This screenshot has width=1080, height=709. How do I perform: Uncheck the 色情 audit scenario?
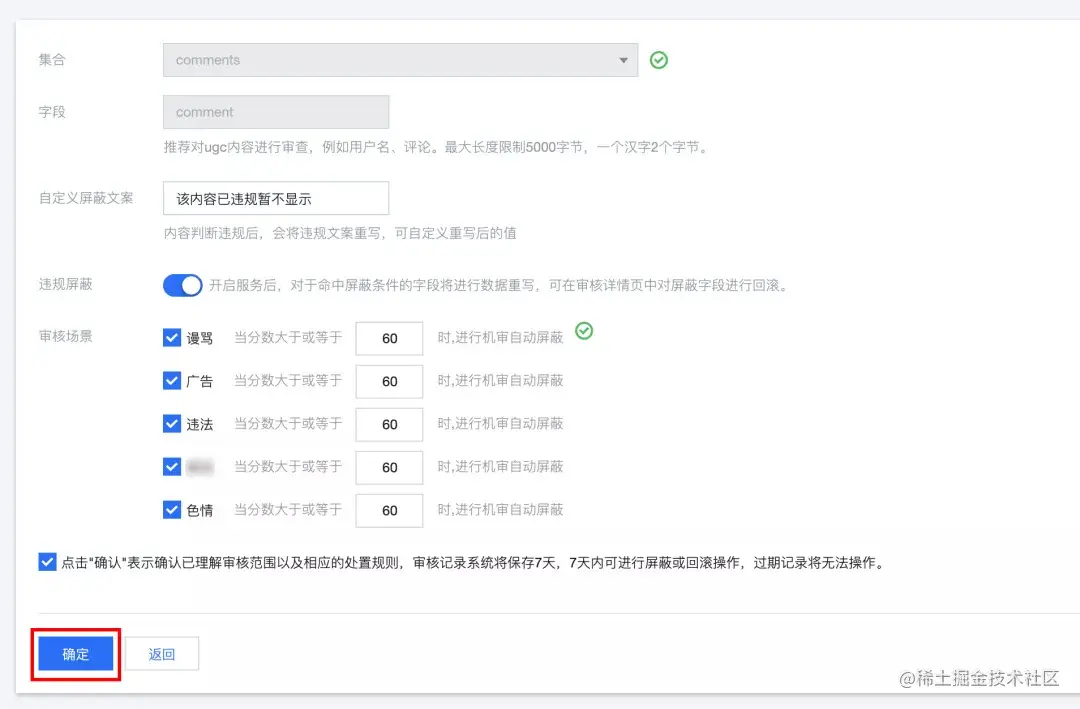pos(171,510)
